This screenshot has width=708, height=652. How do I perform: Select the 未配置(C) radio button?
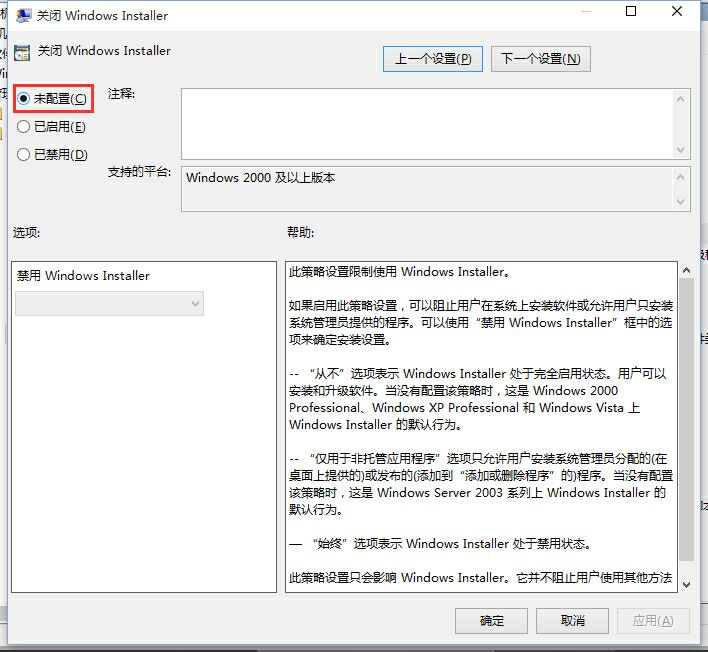tap(52, 98)
